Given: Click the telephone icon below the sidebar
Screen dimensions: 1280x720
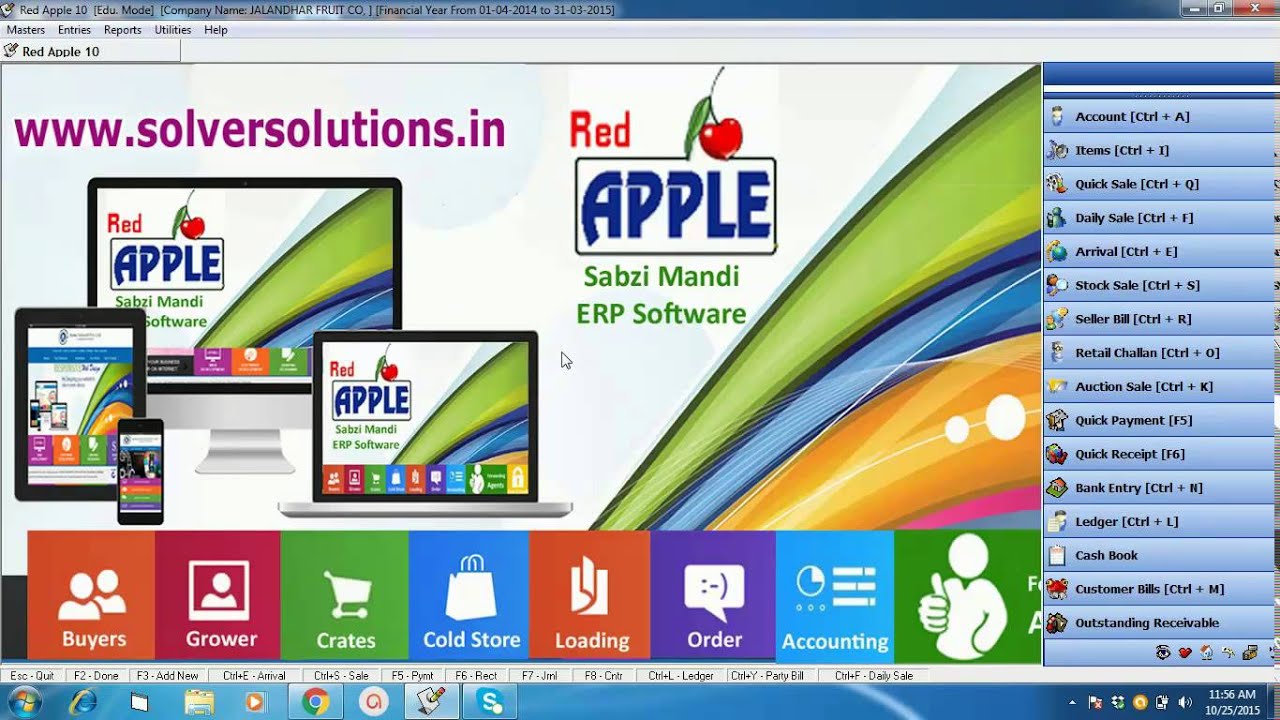Looking at the screenshot, I should tap(1163, 653).
